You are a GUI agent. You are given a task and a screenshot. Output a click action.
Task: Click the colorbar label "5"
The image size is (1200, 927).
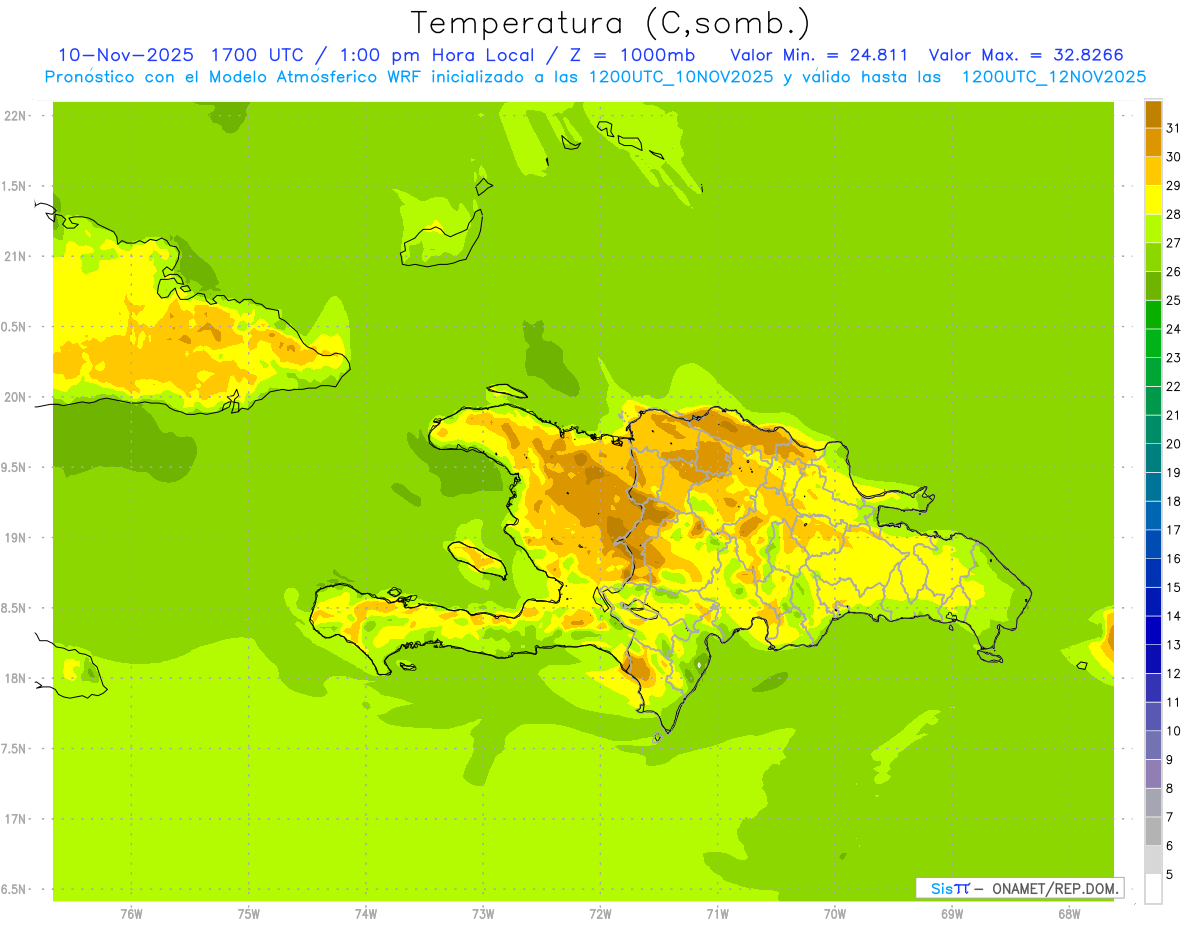point(1169,875)
